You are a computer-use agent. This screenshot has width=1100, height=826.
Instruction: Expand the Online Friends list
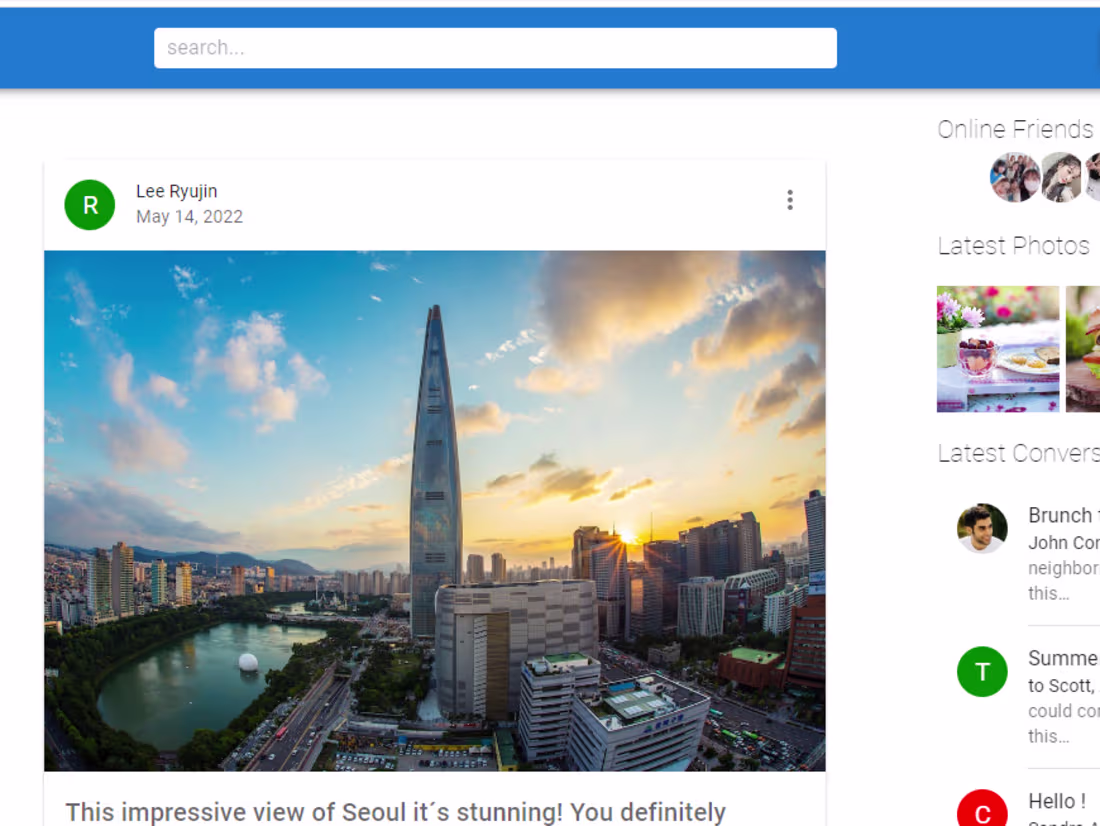click(x=1014, y=128)
